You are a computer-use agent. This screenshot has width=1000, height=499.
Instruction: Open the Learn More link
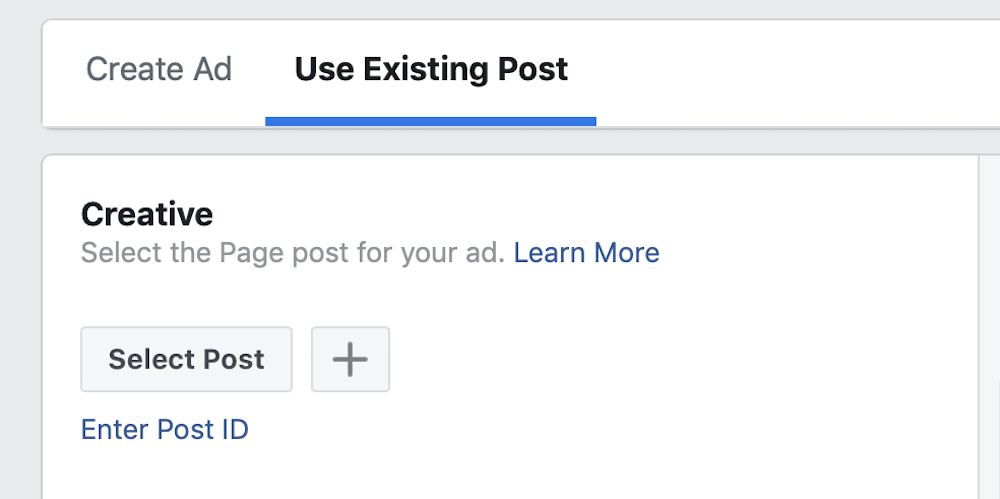coord(586,252)
